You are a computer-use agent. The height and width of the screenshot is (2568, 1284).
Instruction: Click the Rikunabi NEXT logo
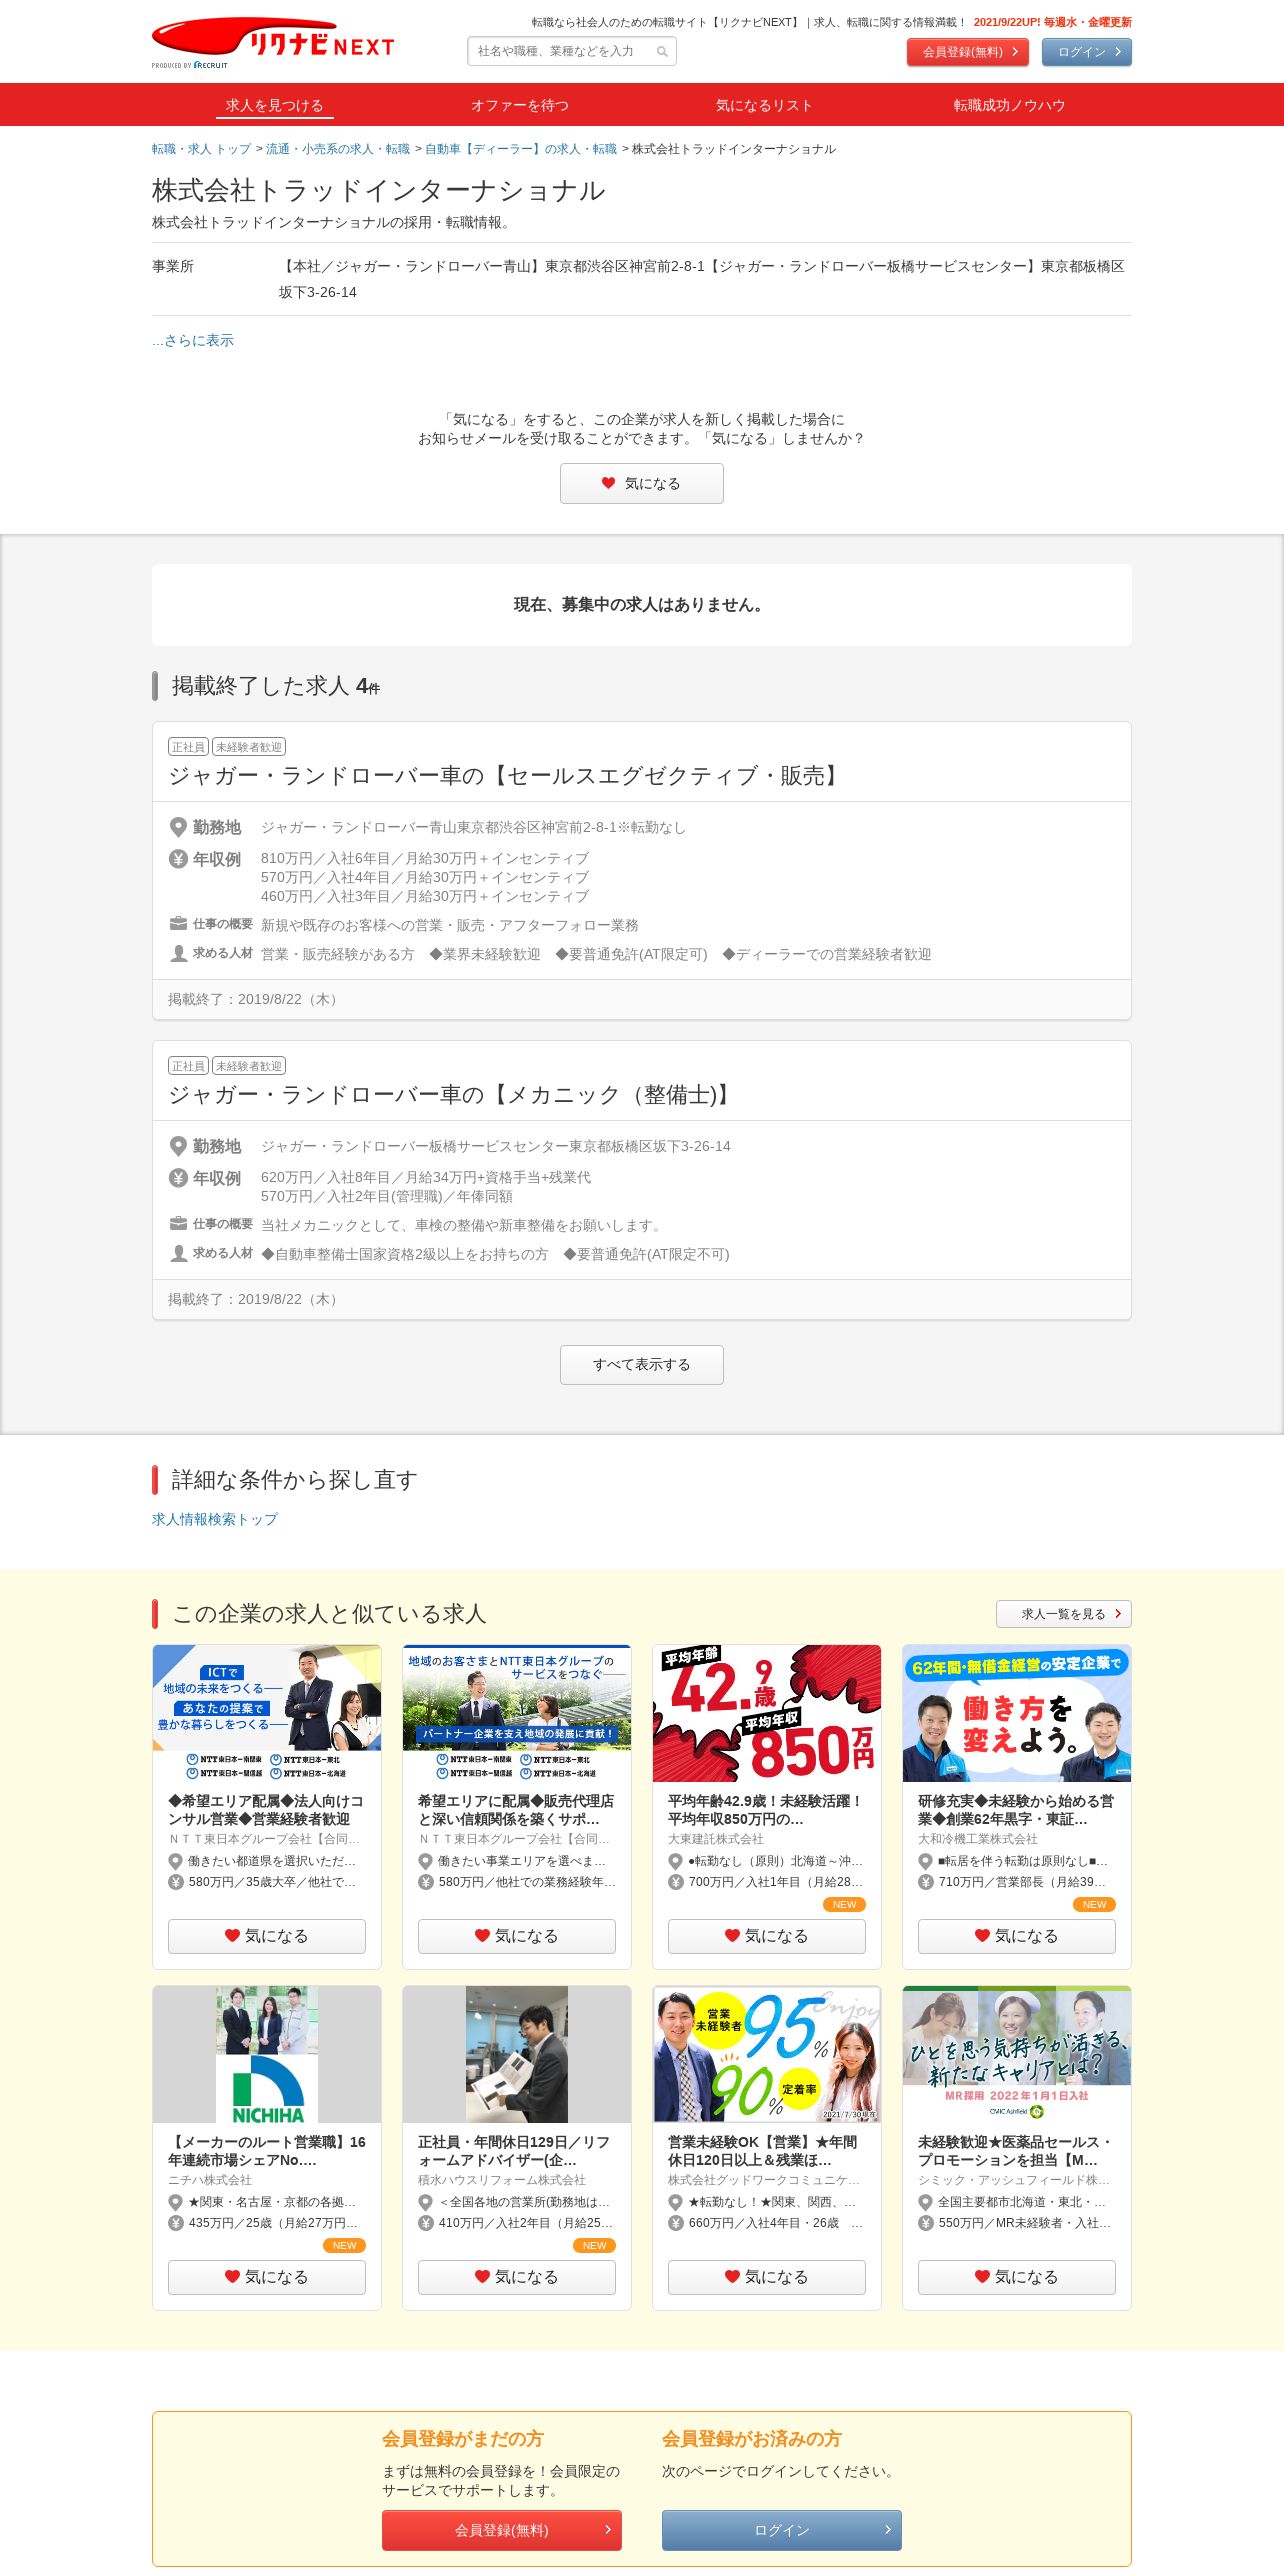pos(272,43)
